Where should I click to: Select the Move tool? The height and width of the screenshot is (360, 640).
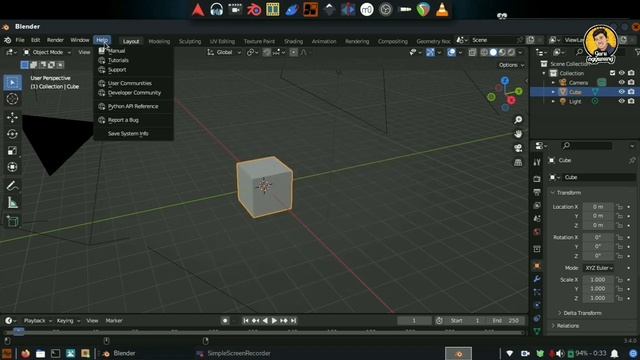[12, 118]
